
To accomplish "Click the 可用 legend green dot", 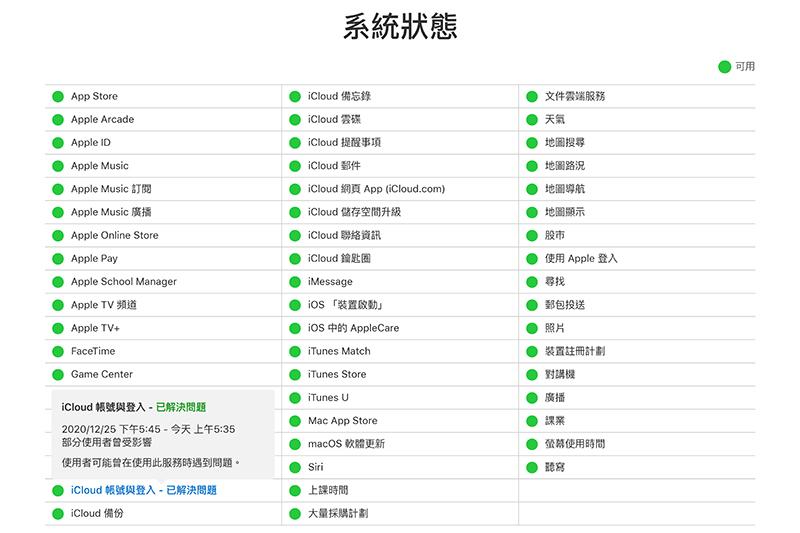I will pos(724,67).
